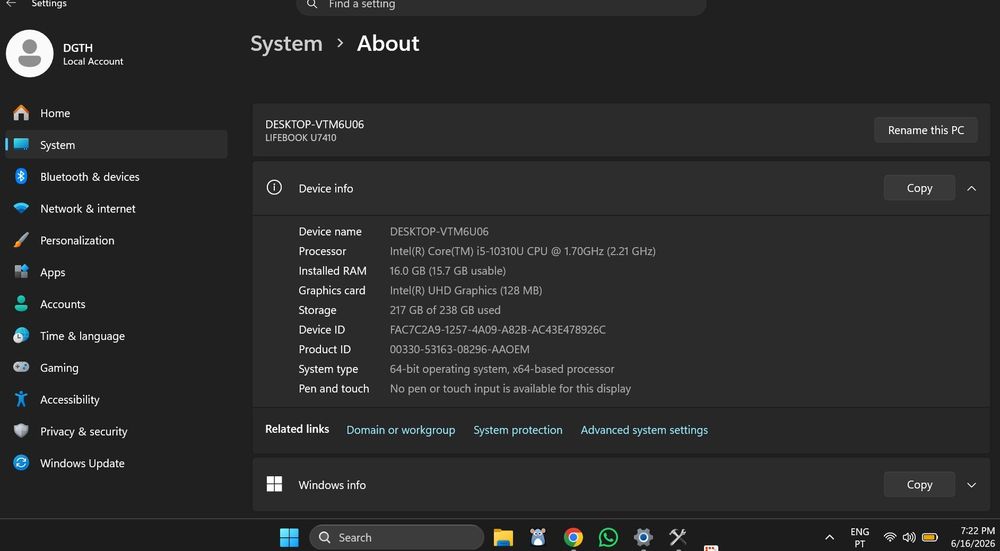Expand the Windows info section
This screenshot has width=1000, height=551.
click(971, 485)
